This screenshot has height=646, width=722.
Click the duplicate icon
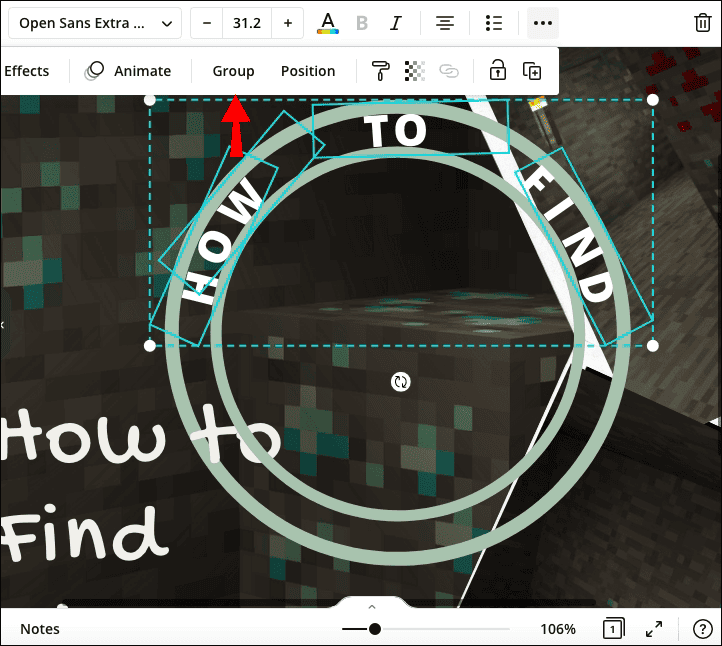coord(532,71)
